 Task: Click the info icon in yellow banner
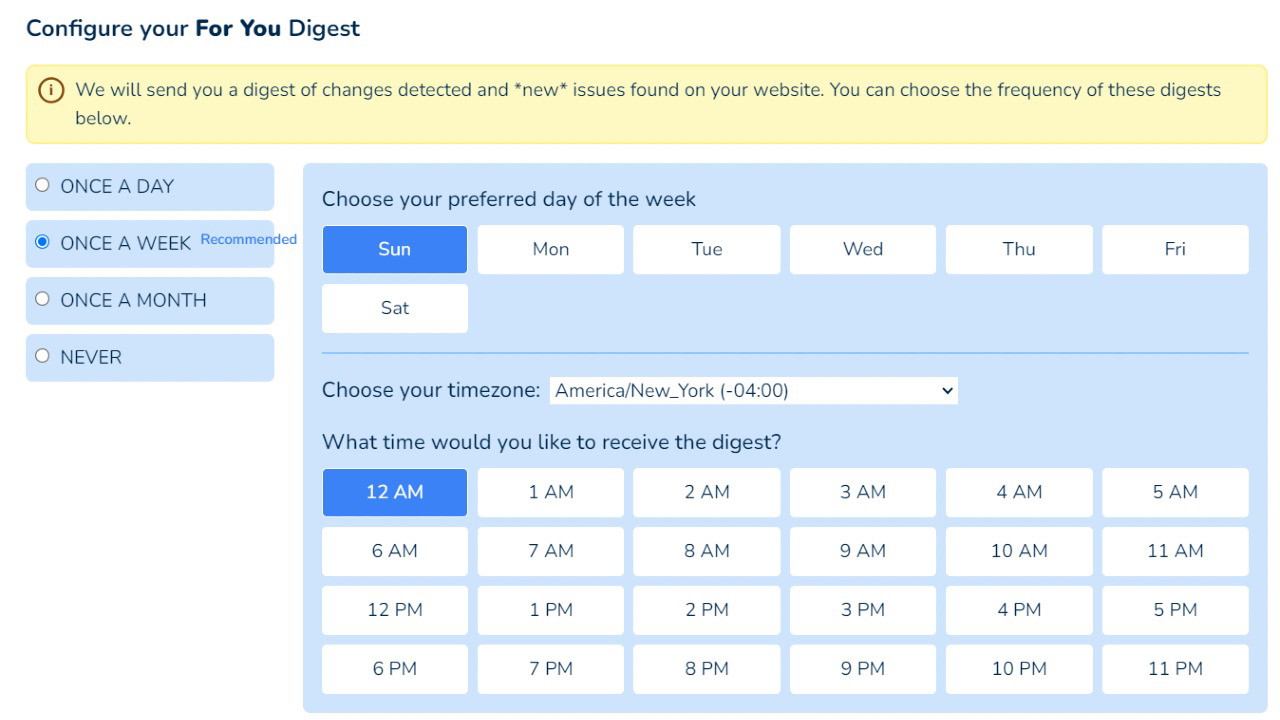50,90
